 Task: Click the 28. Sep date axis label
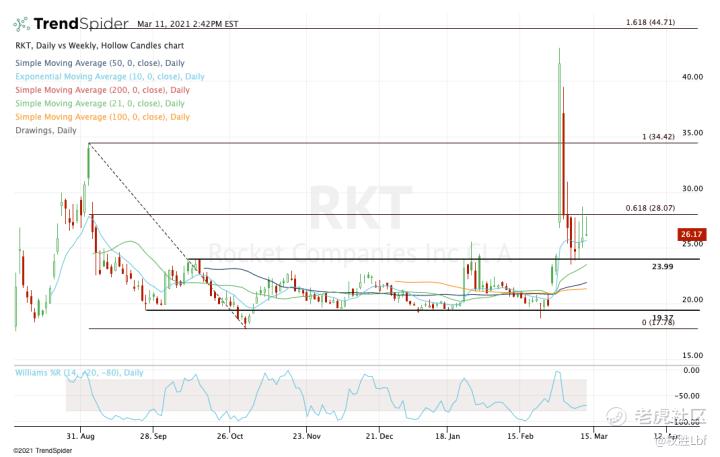pyautogui.click(x=153, y=436)
